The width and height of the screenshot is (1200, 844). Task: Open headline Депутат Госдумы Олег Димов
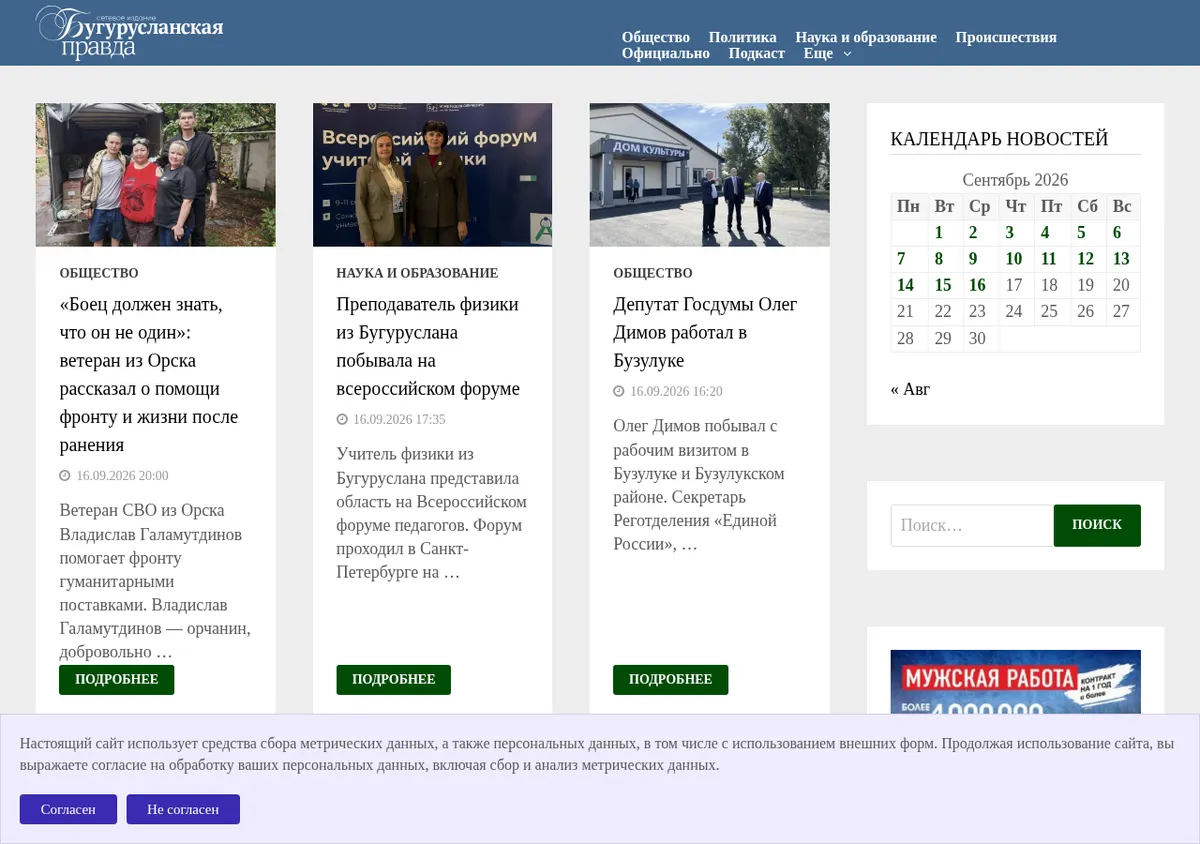pyautogui.click(x=705, y=332)
